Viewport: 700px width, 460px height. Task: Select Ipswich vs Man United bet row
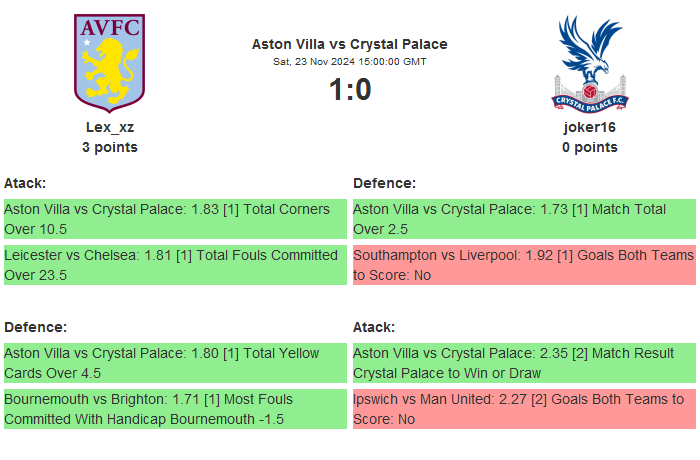tap(523, 409)
